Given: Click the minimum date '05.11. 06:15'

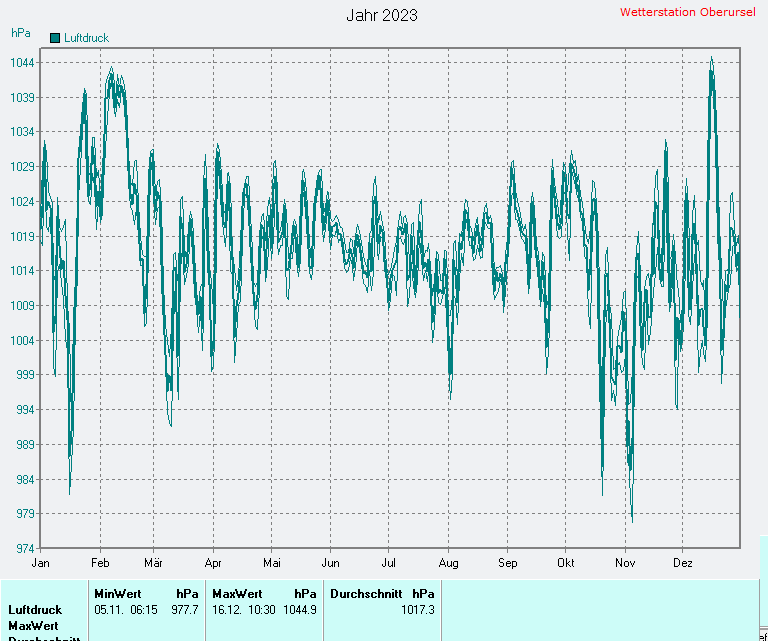Looking at the screenshot, I should (126, 610).
